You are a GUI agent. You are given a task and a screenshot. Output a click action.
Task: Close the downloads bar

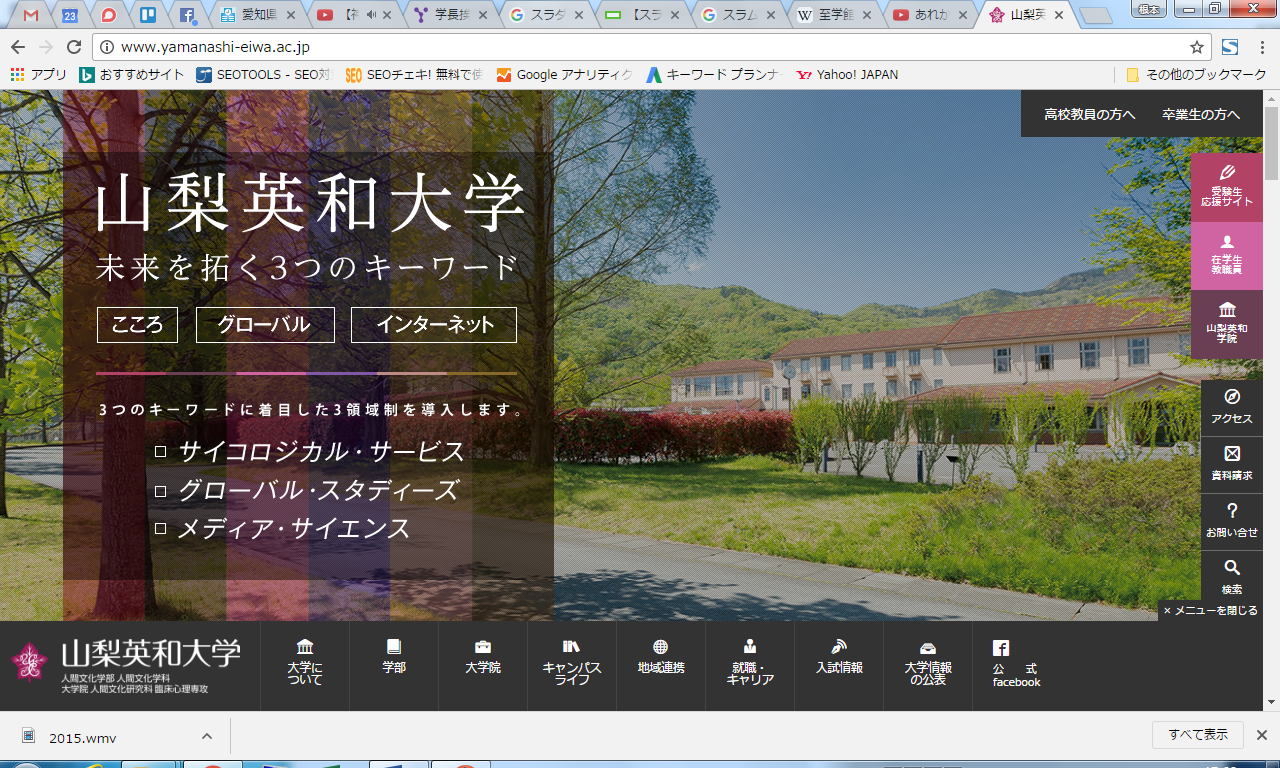[1261, 736]
